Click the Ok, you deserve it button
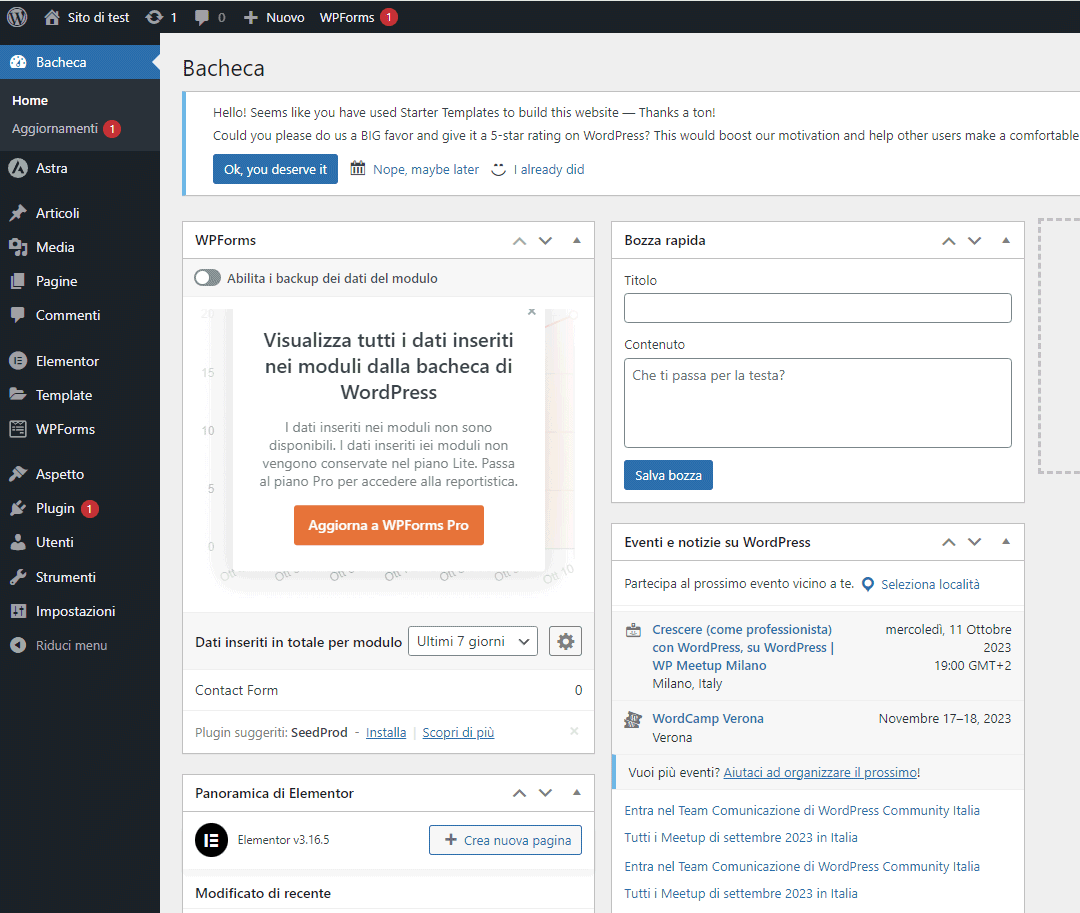This screenshot has width=1080, height=913. (x=276, y=169)
